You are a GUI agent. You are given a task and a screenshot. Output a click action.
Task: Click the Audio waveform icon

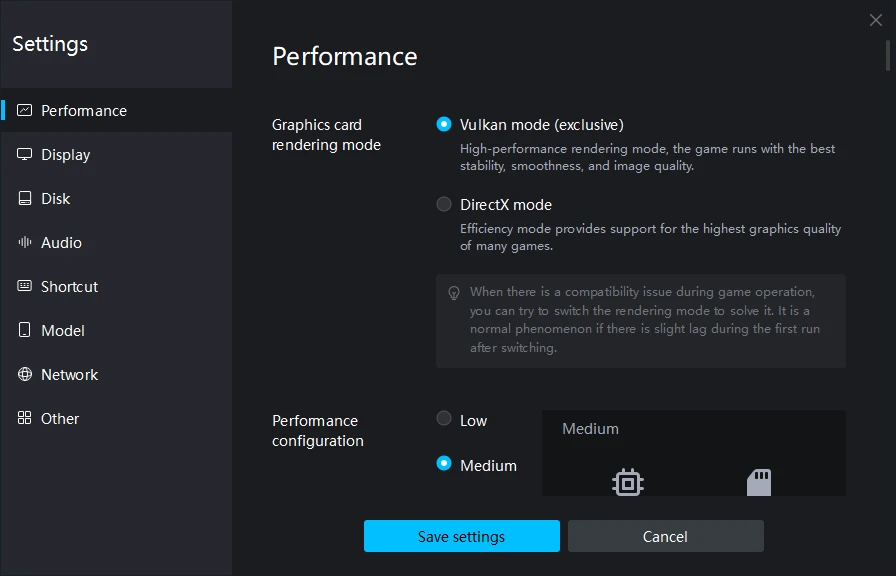tap(25, 243)
